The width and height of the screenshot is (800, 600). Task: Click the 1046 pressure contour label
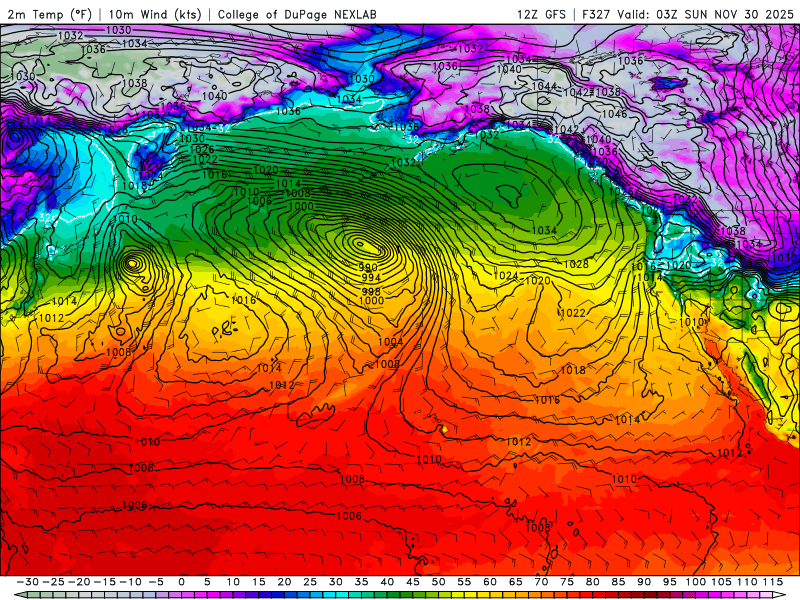[x=614, y=113]
